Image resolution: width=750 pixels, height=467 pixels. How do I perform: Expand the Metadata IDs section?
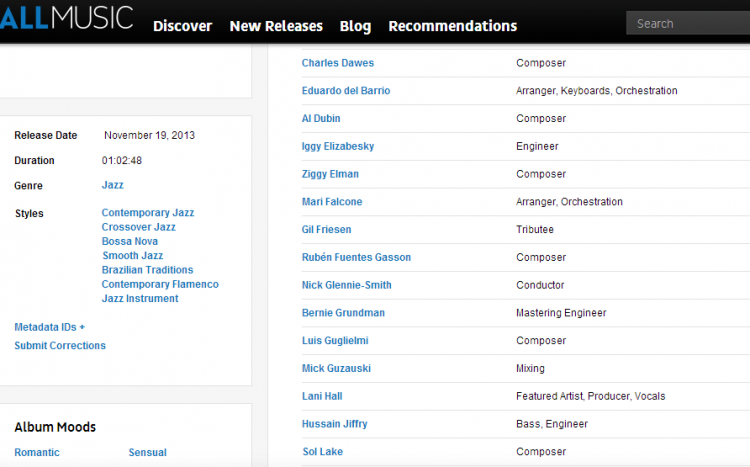49,327
